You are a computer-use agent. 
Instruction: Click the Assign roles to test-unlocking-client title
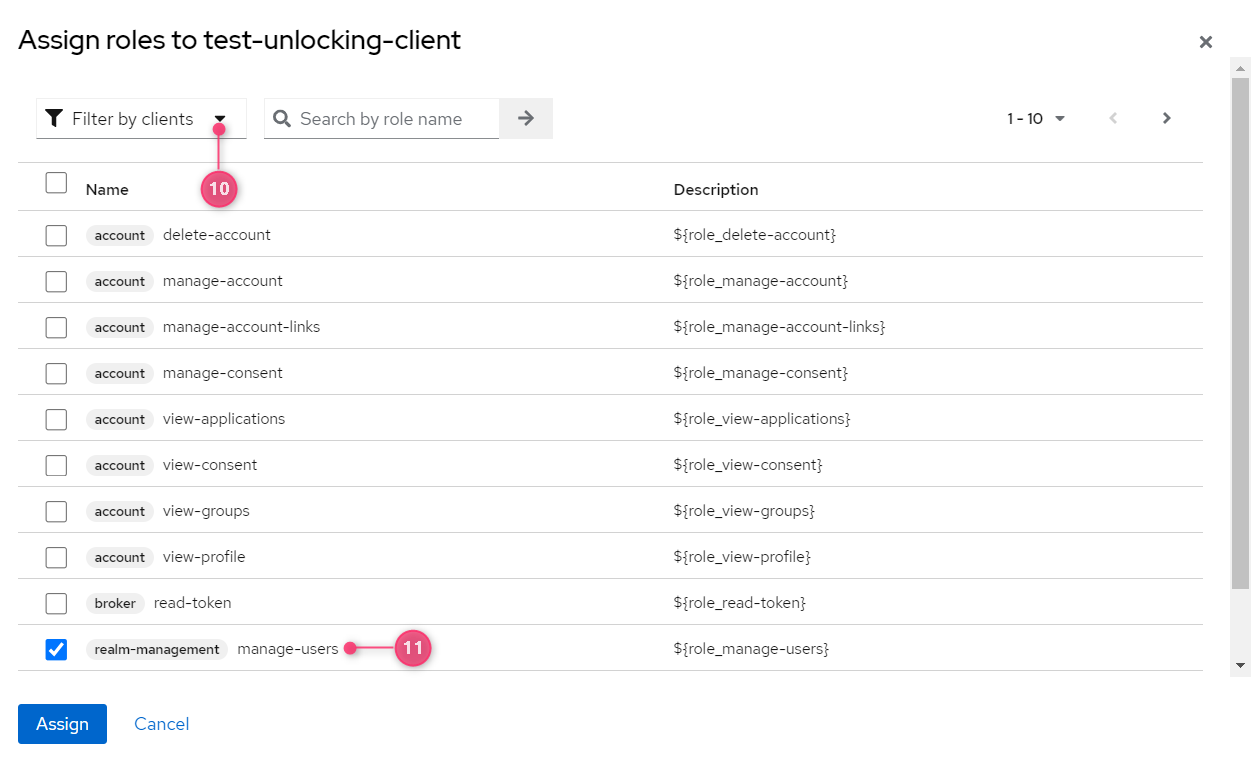240,40
